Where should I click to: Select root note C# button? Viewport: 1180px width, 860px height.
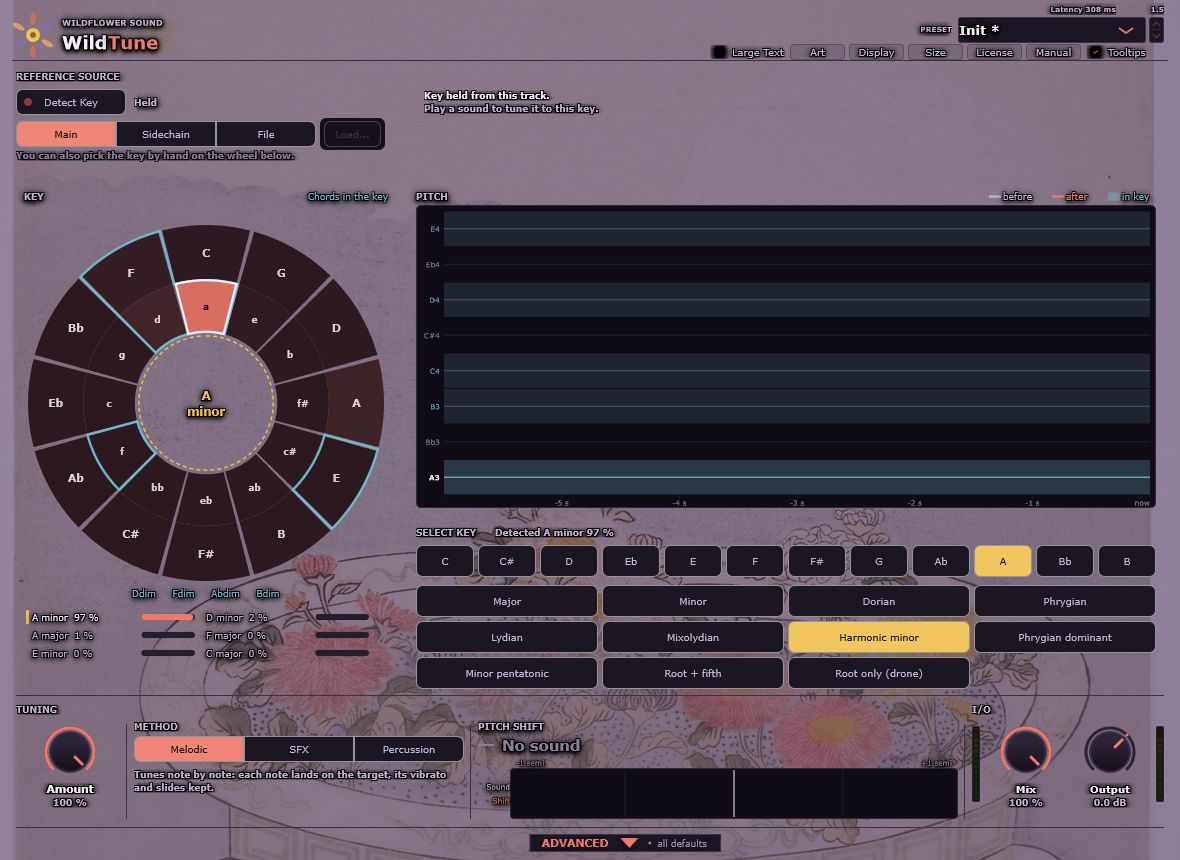tap(506, 561)
